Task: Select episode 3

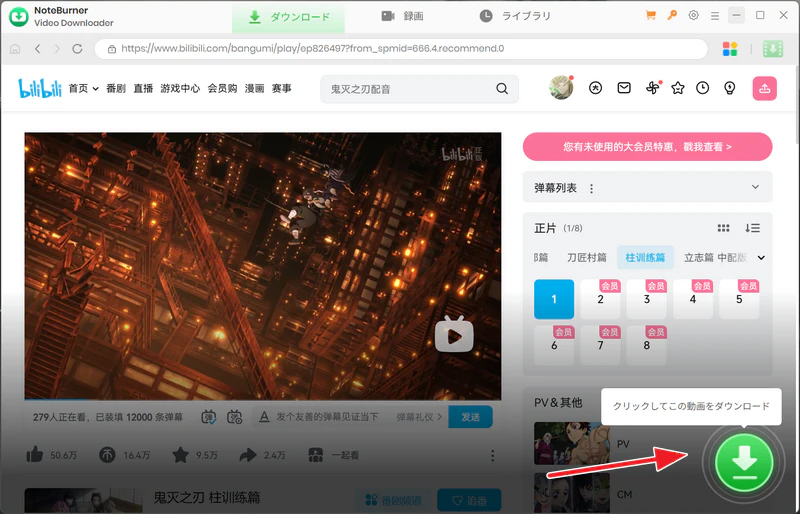Action: pos(646,299)
